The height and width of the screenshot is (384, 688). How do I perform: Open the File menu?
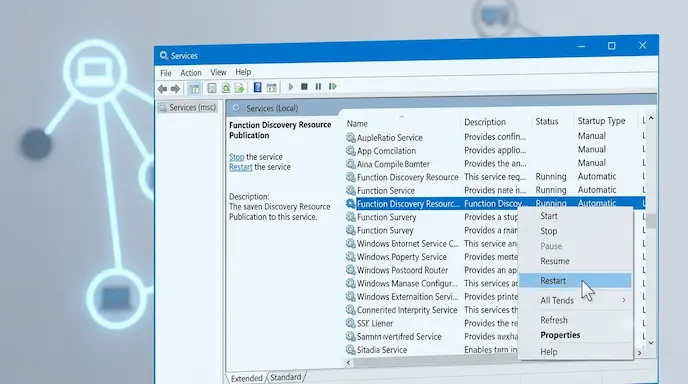(x=165, y=73)
